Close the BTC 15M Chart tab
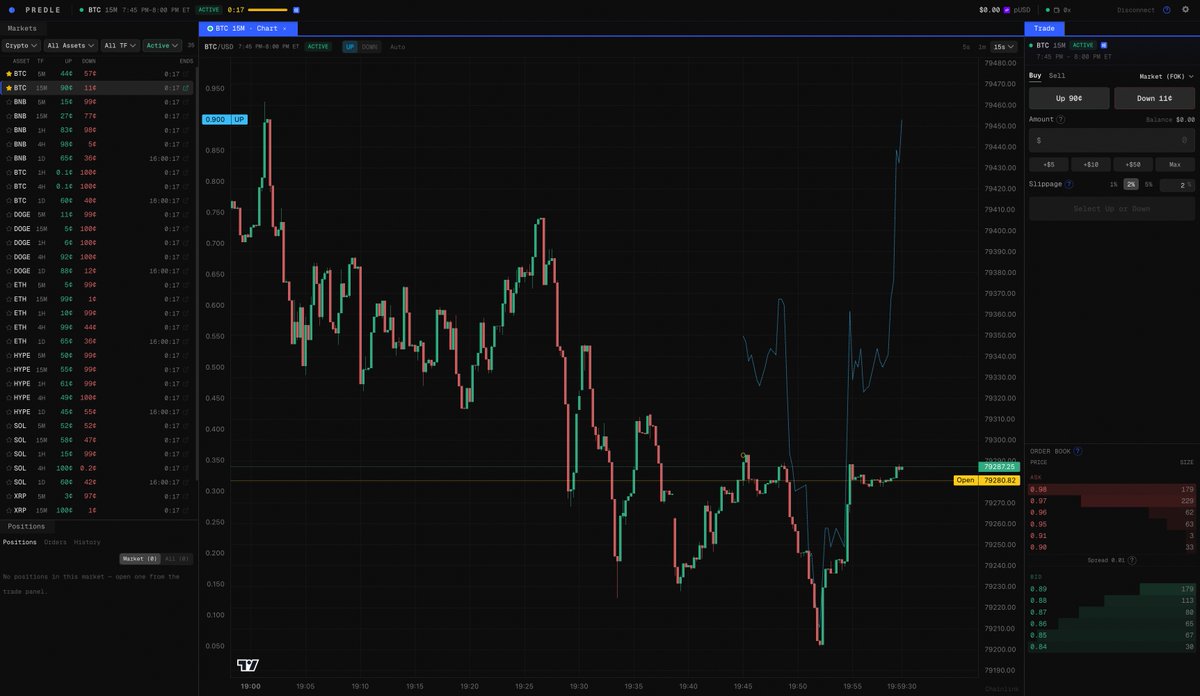This screenshot has height=696, width=1200. pos(285,29)
